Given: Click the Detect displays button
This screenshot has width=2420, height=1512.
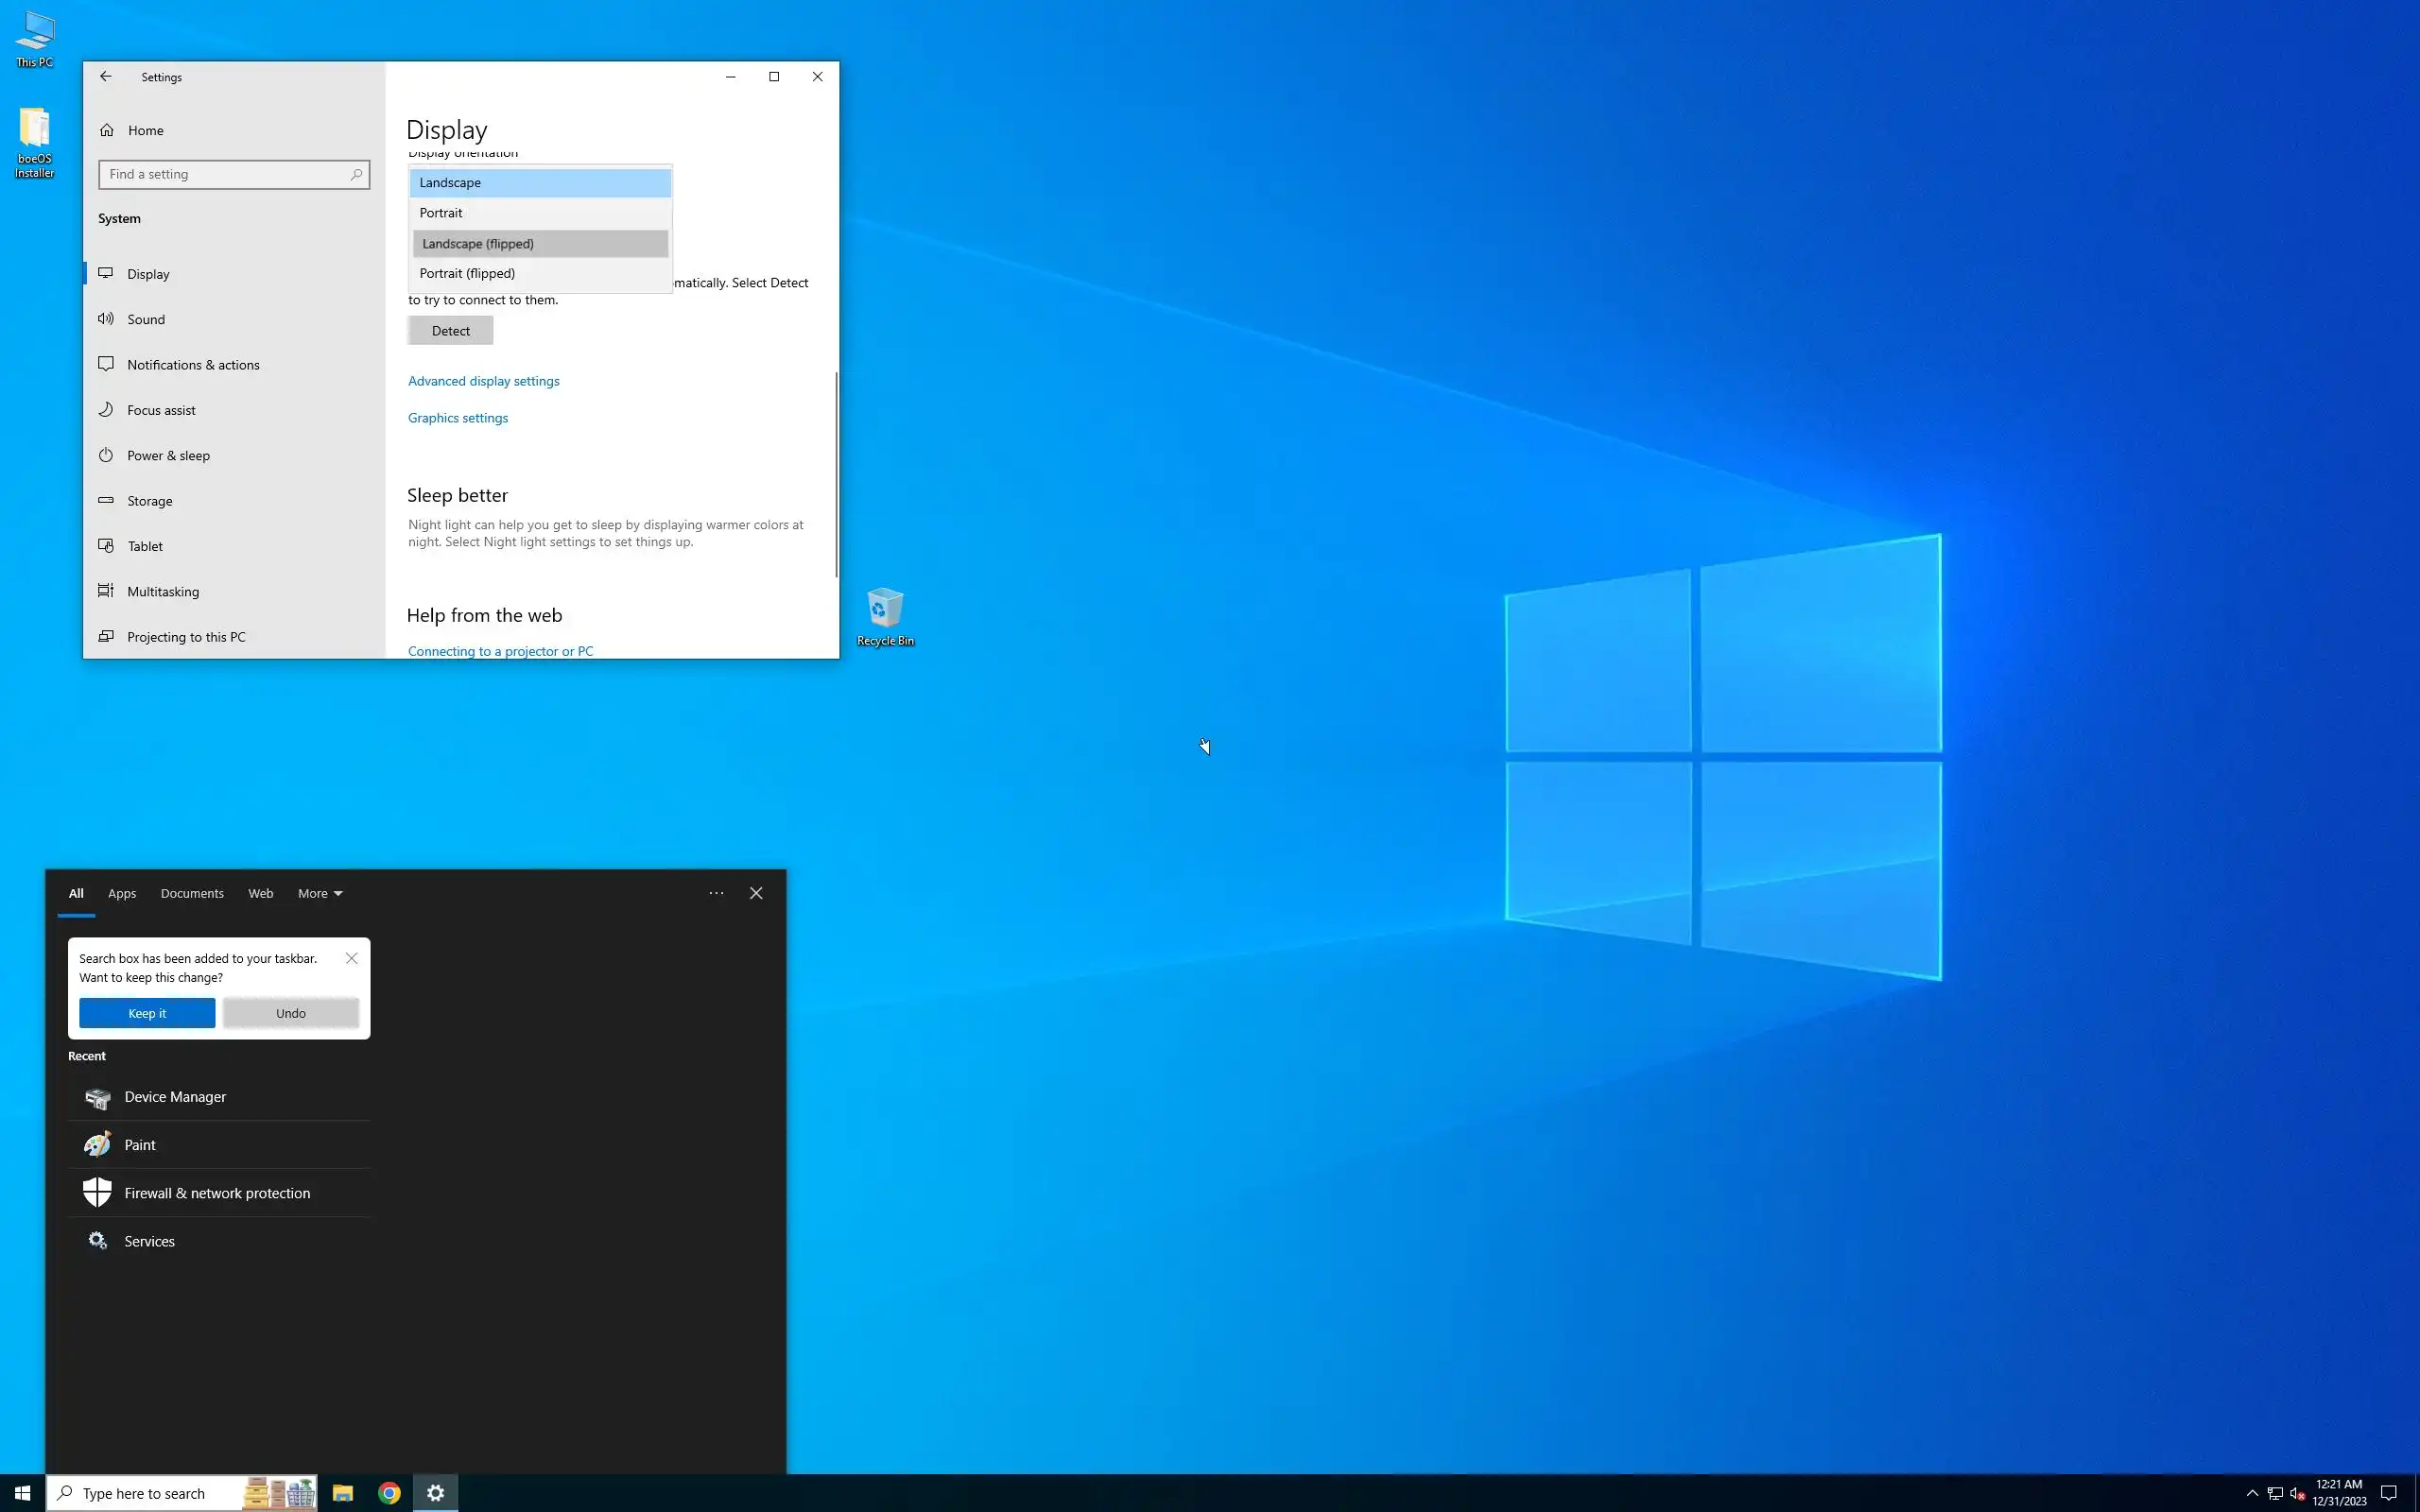Looking at the screenshot, I should coord(450,331).
